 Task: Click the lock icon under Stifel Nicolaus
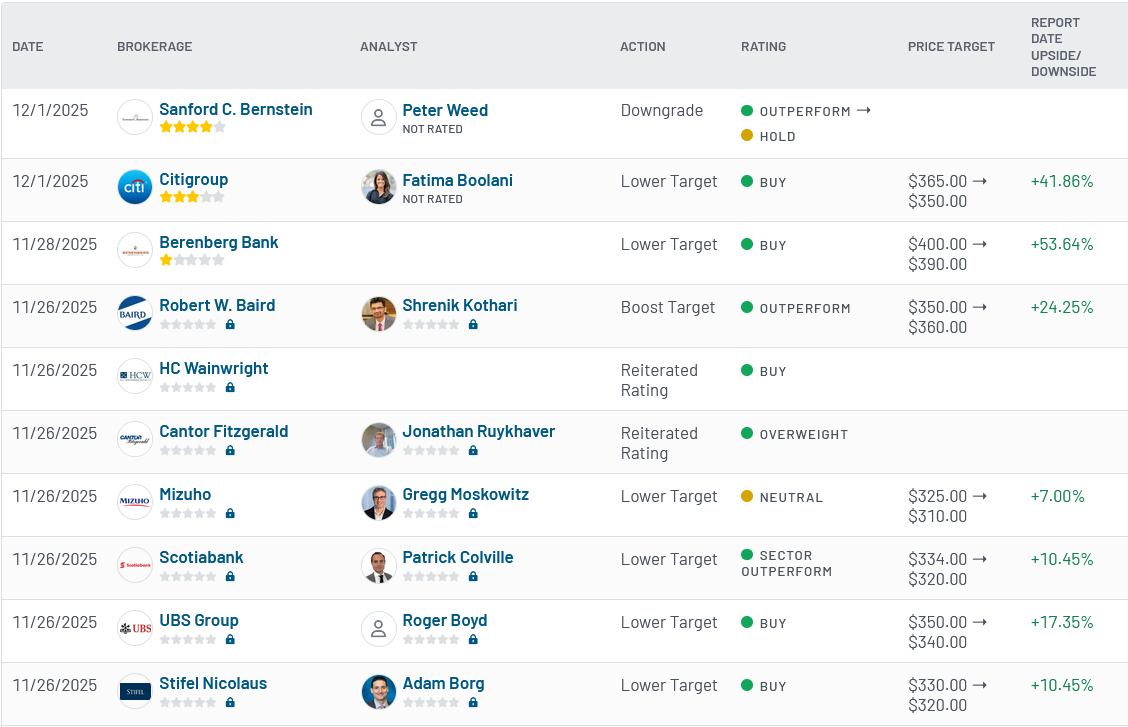pyautogui.click(x=230, y=703)
